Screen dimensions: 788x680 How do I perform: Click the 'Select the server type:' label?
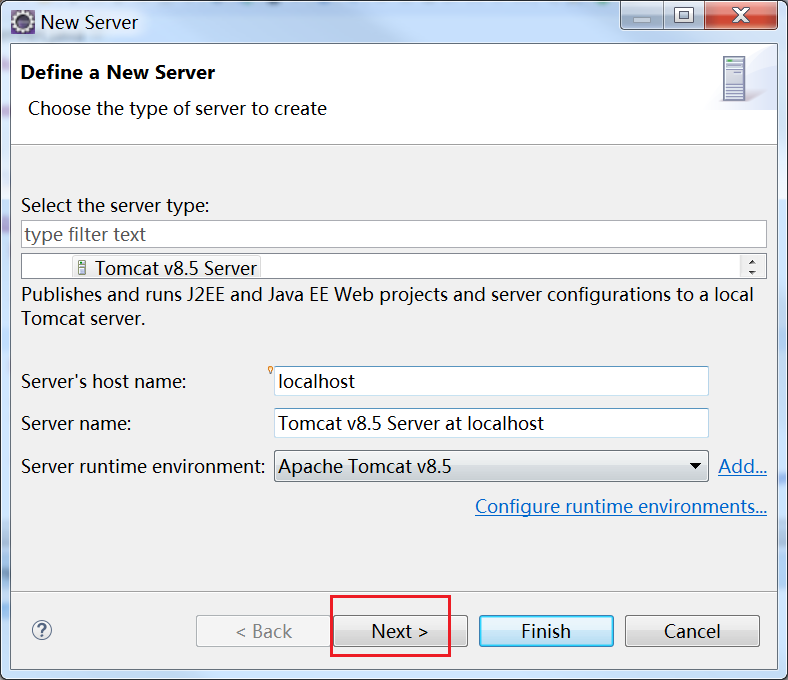(x=115, y=206)
